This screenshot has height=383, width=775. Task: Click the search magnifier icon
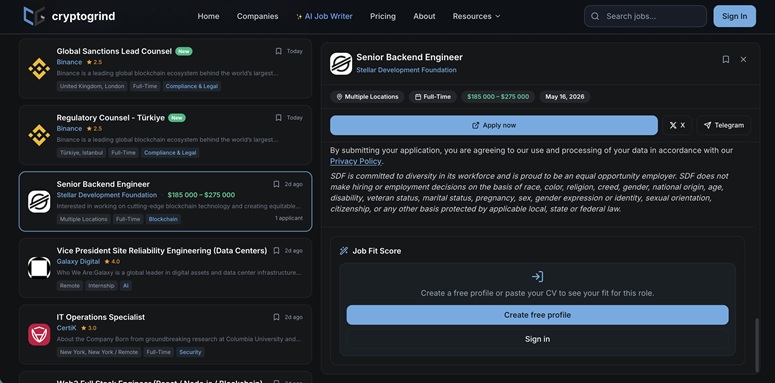point(595,16)
